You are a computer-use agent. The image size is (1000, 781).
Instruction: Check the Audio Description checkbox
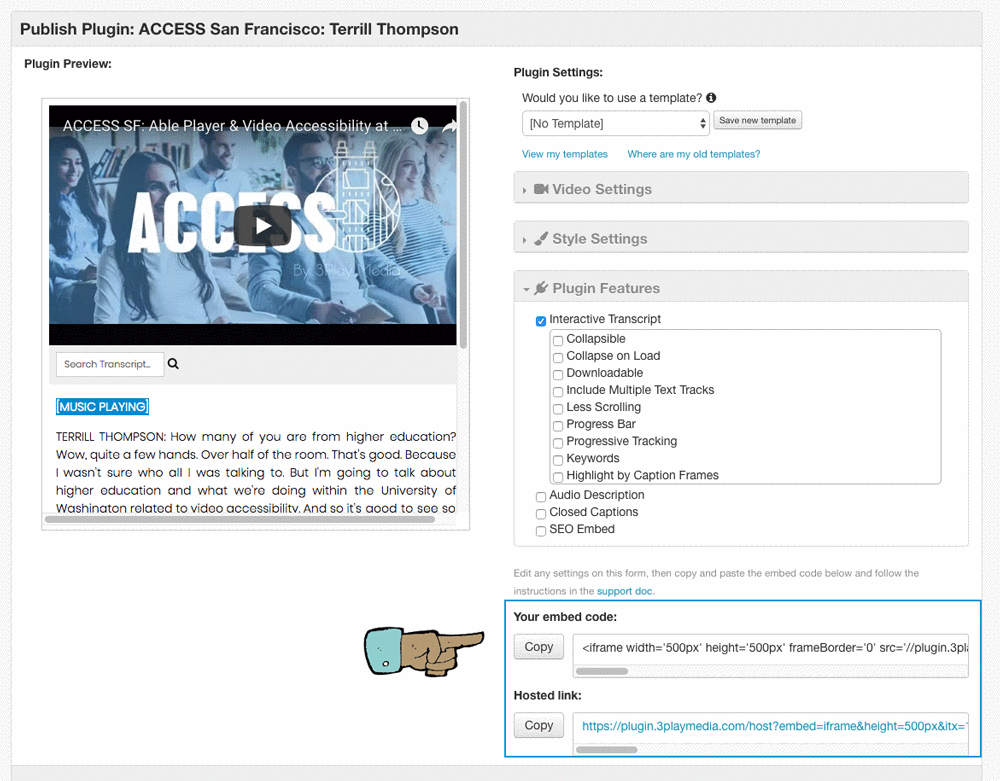[541, 497]
